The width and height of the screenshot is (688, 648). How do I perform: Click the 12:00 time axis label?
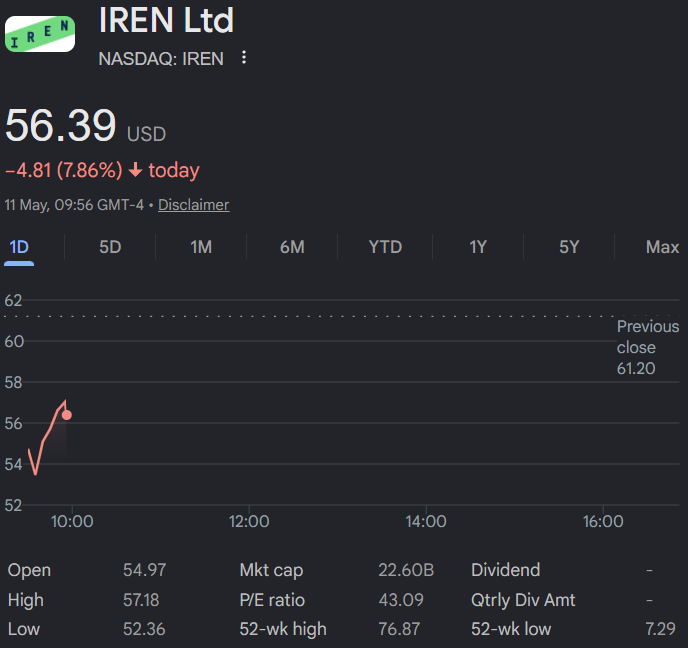point(249,522)
